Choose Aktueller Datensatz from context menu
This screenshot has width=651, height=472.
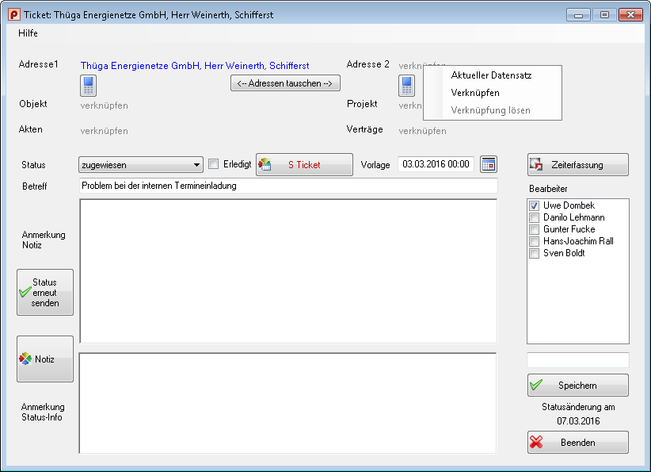[x=491, y=75]
